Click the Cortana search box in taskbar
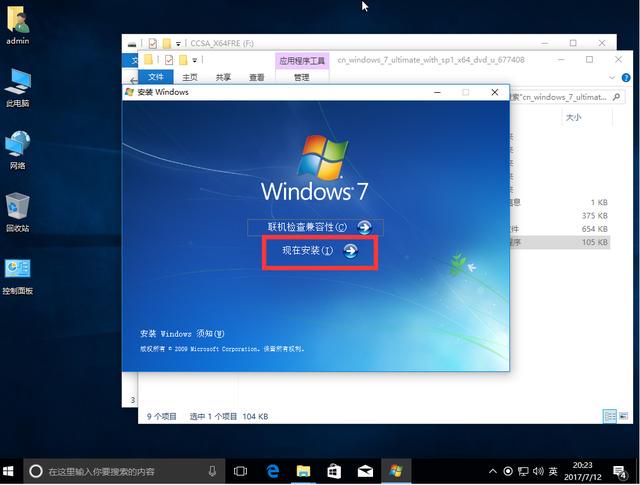Viewport: 640px width, 485px height. point(124,472)
